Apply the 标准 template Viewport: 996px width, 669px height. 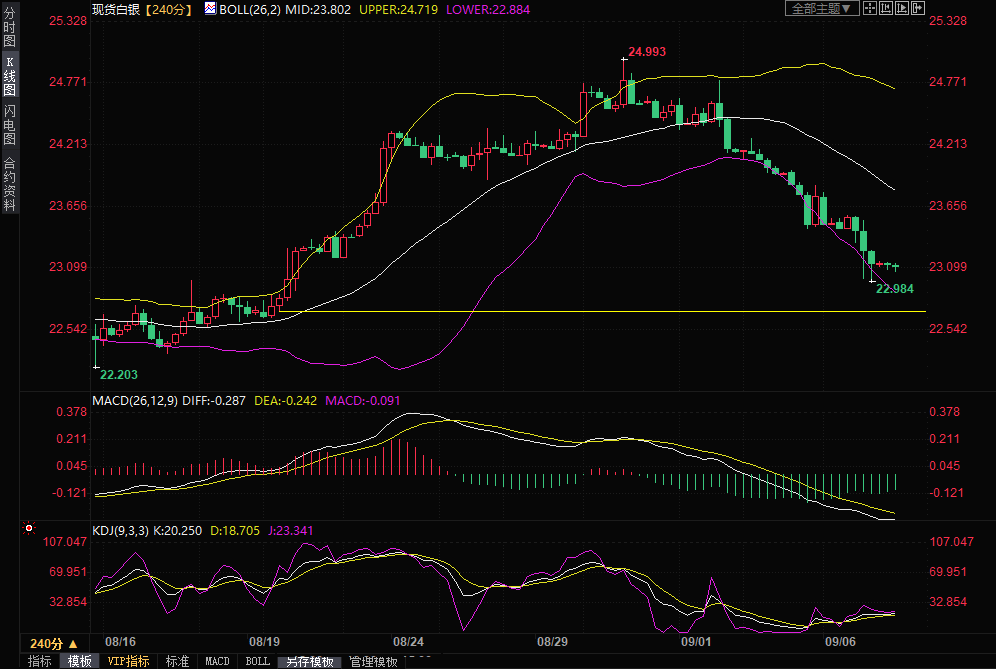177,661
